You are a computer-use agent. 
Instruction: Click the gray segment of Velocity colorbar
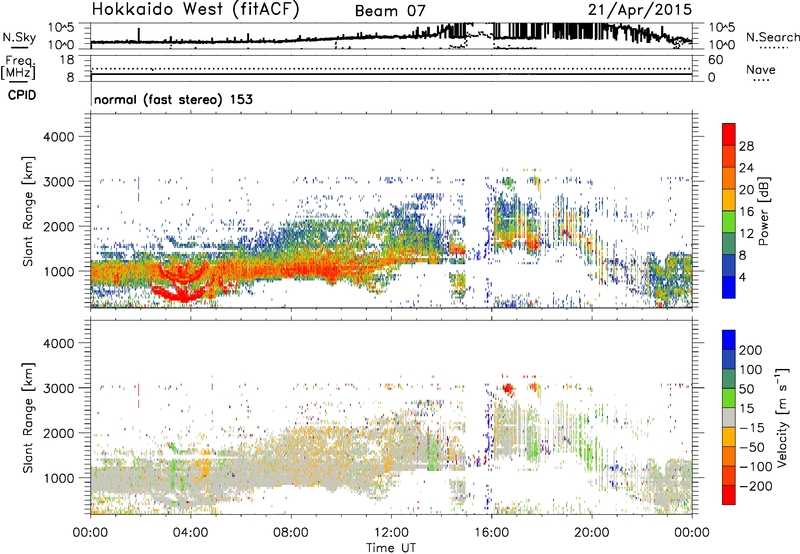pyautogui.click(x=729, y=417)
